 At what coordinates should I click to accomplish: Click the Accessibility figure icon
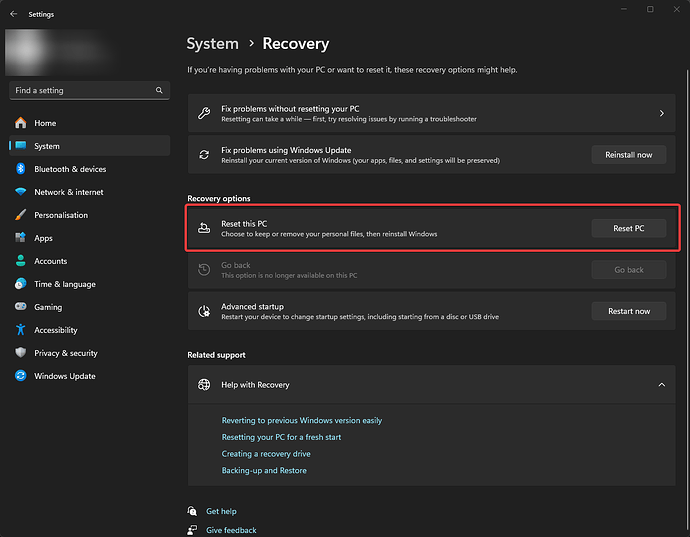coord(21,330)
